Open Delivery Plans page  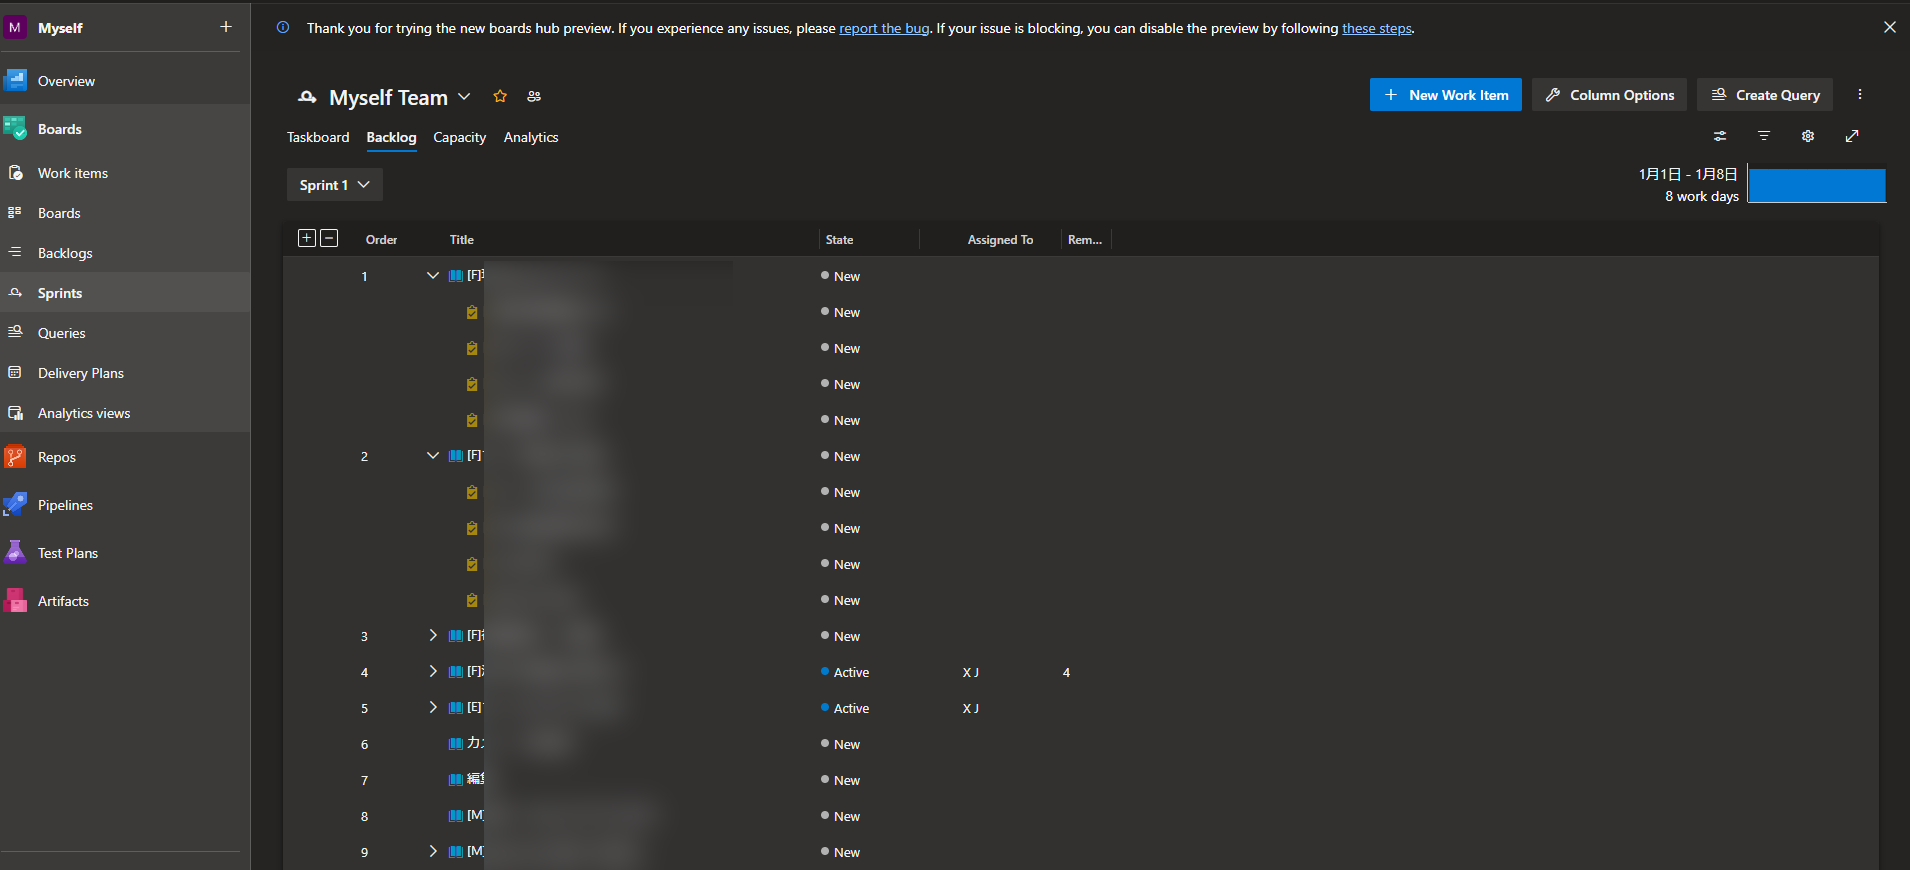pos(125,373)
